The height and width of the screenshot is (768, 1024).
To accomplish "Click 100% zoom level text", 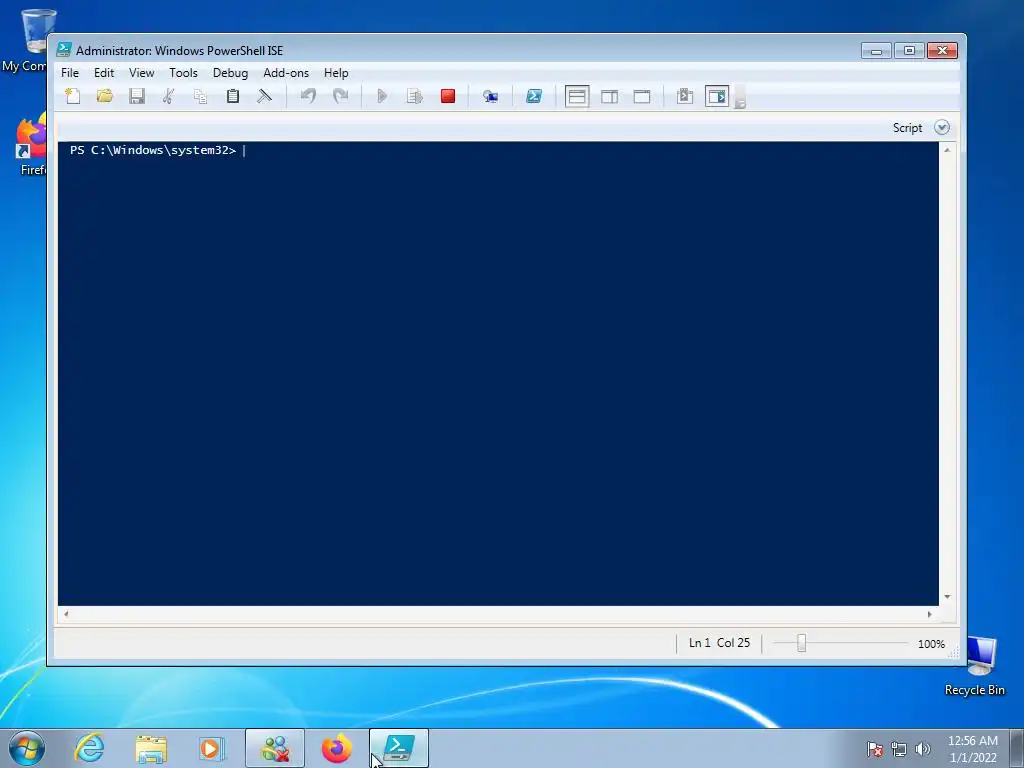I will point(931,644).
